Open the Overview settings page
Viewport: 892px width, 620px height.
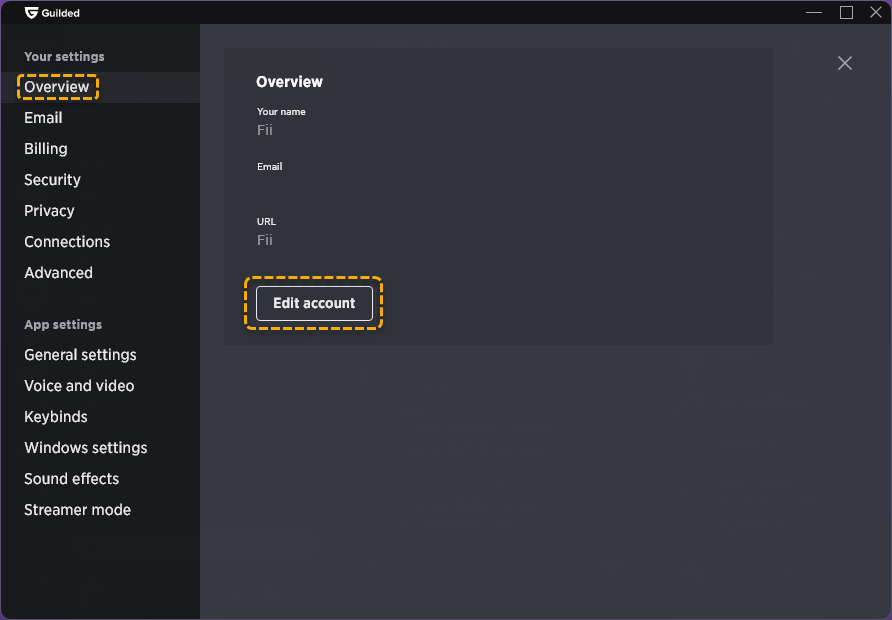57,87
